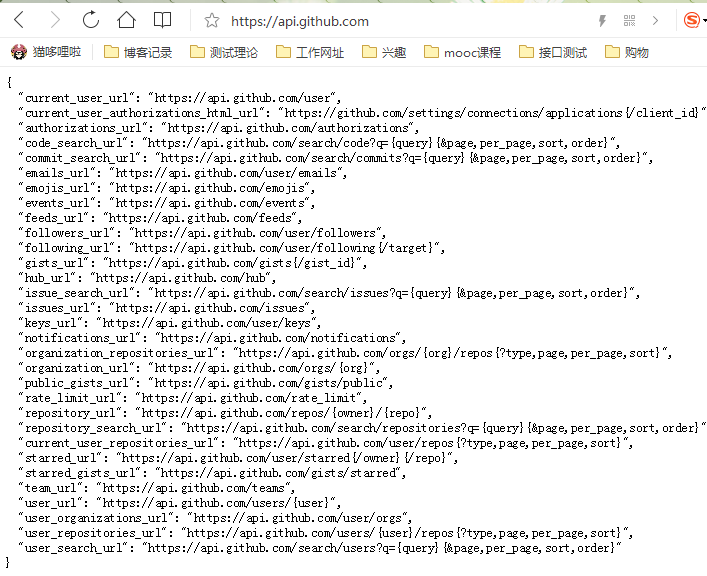Screen dimensions: 707x576
Task: Open the mooc课程 bookmark folder
Action: click(463, 52)
